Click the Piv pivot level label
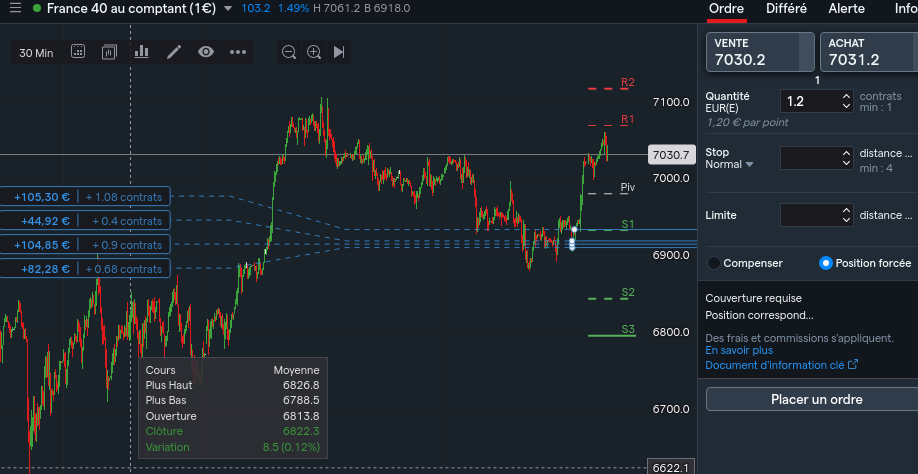The width and height of the screenshot is (918, 474). point(628,187)
